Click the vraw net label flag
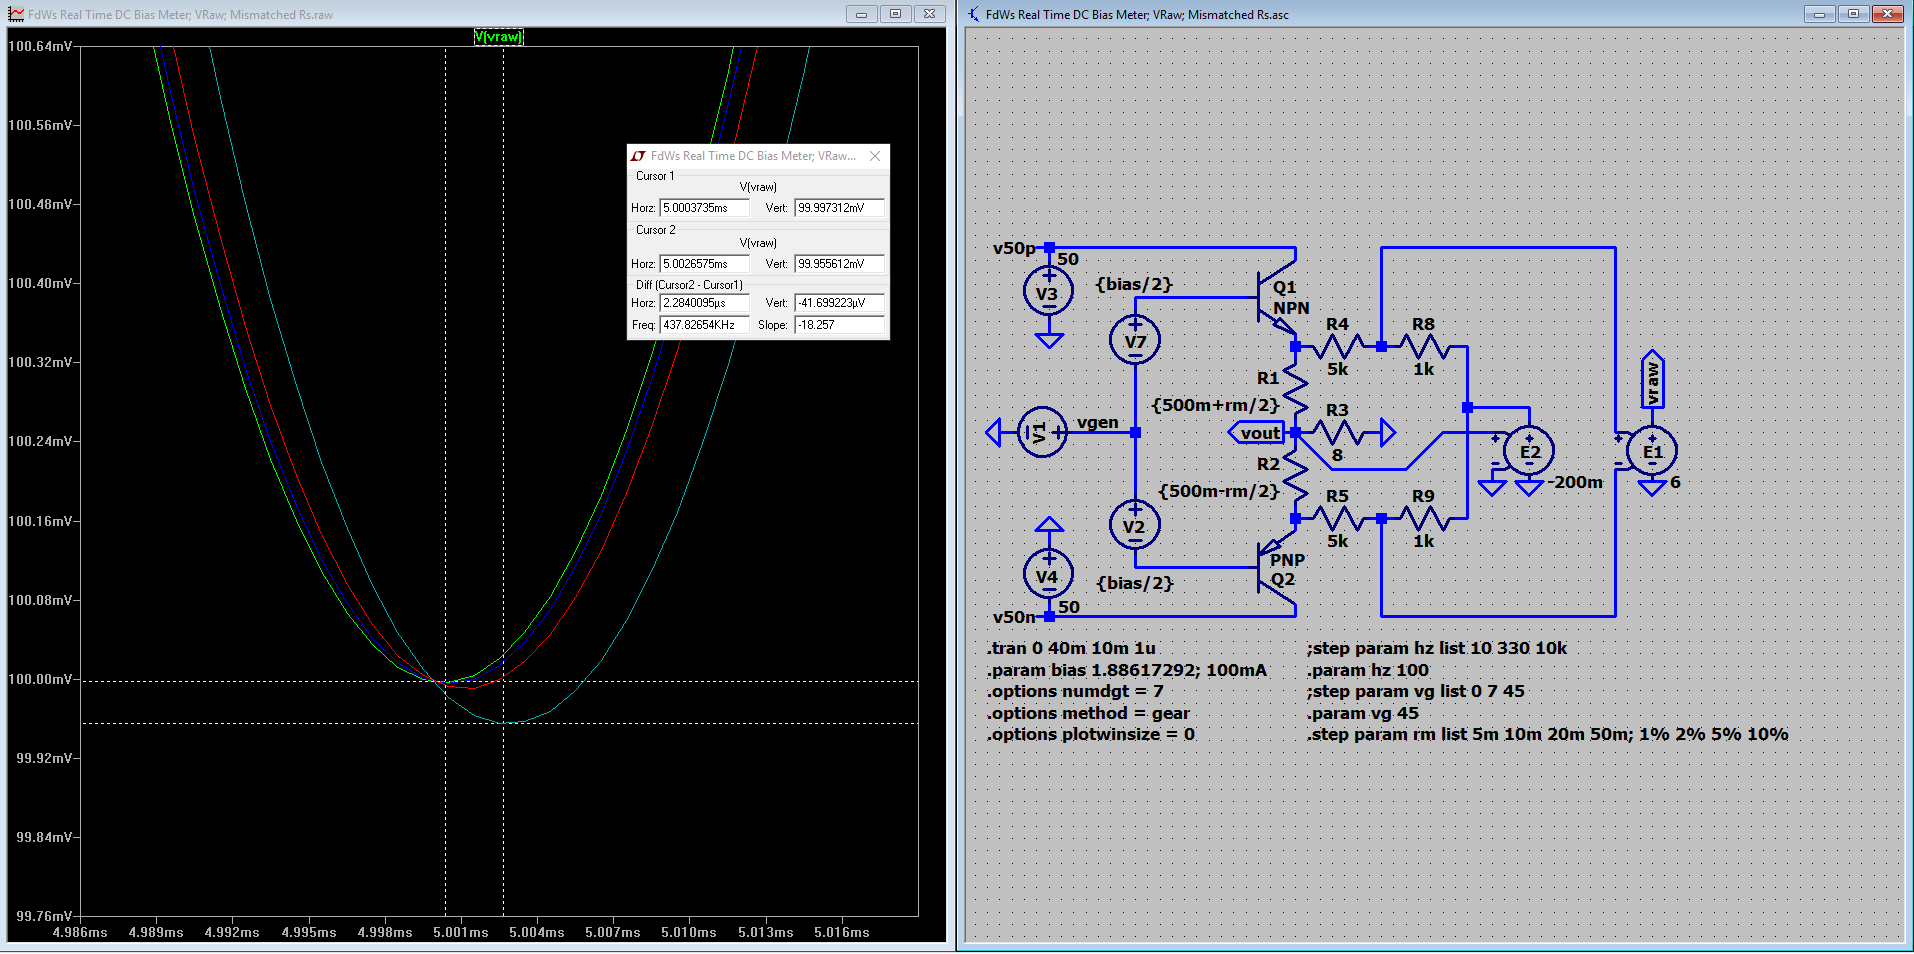 pyautogui.click(x=1652, y=379)
